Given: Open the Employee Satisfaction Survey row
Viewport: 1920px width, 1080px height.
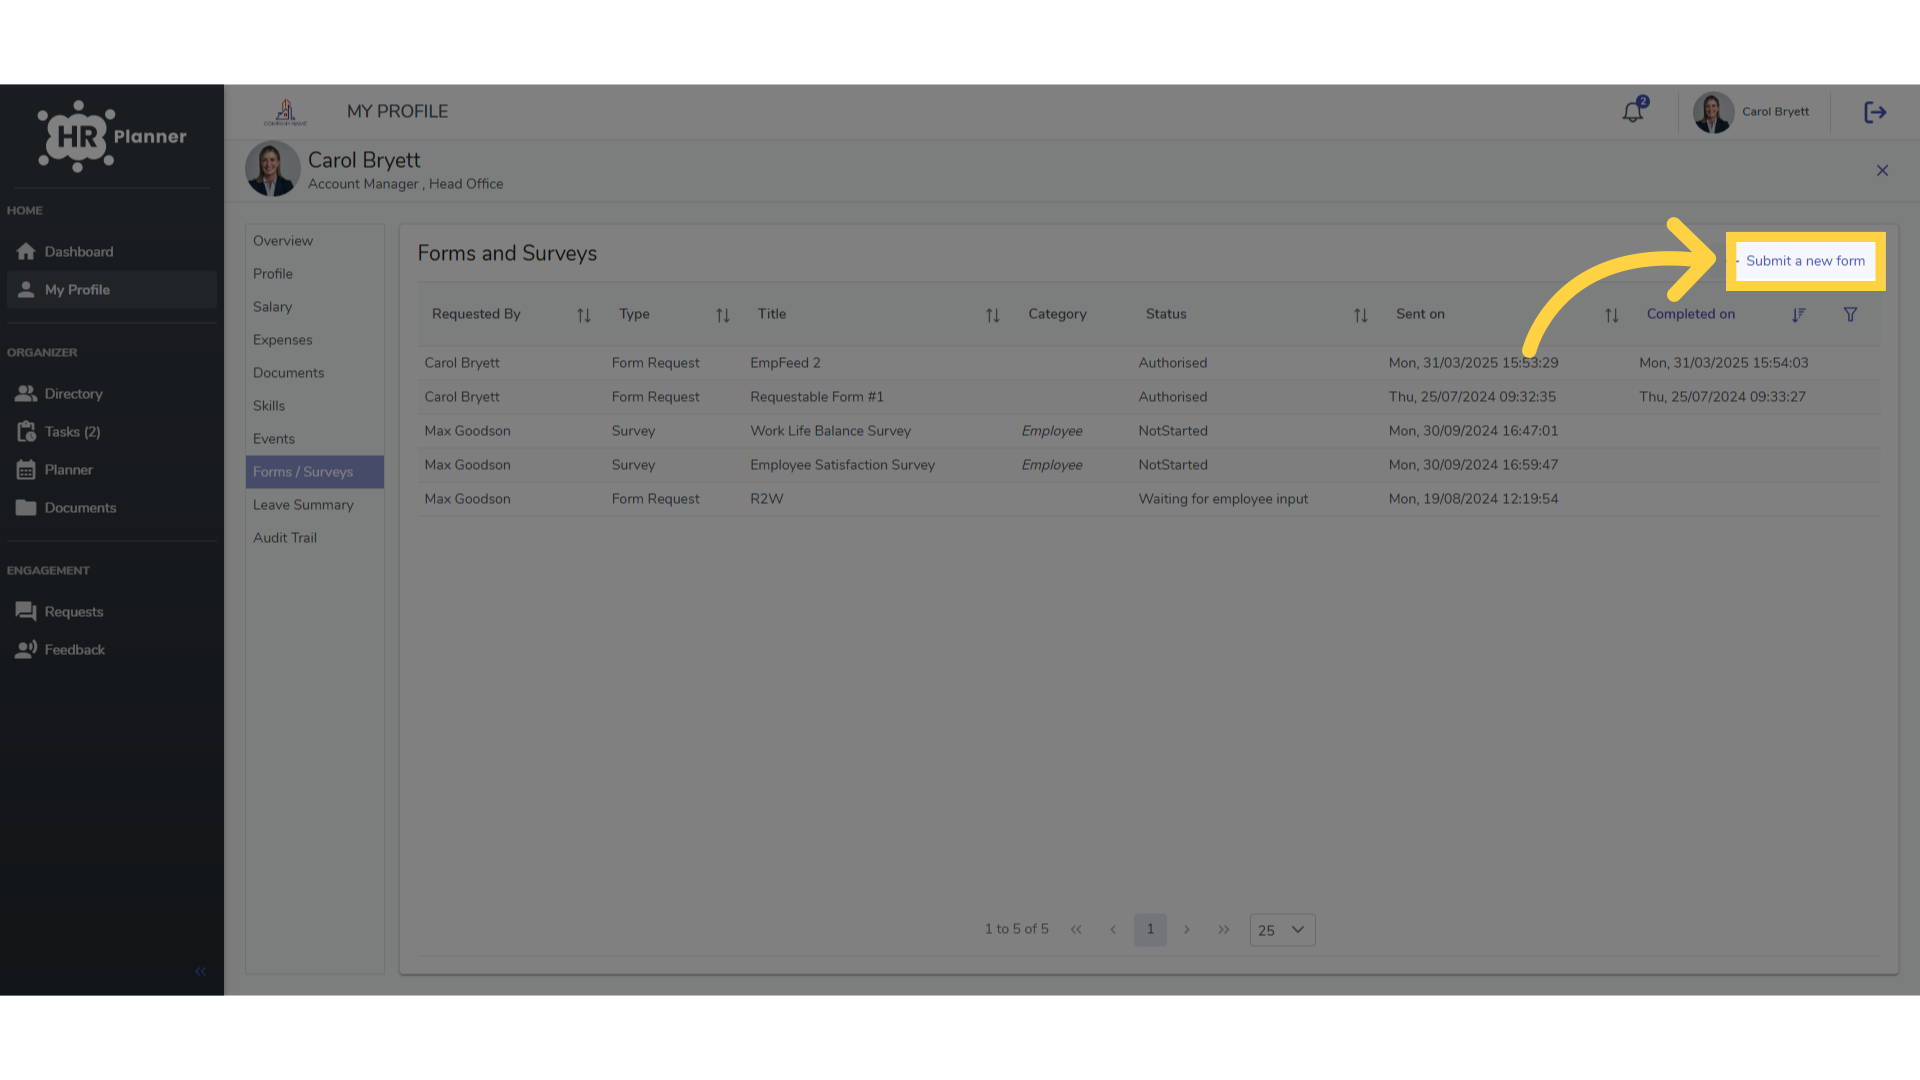Looking at the screenshot, I should click(x=1149, y=465).
